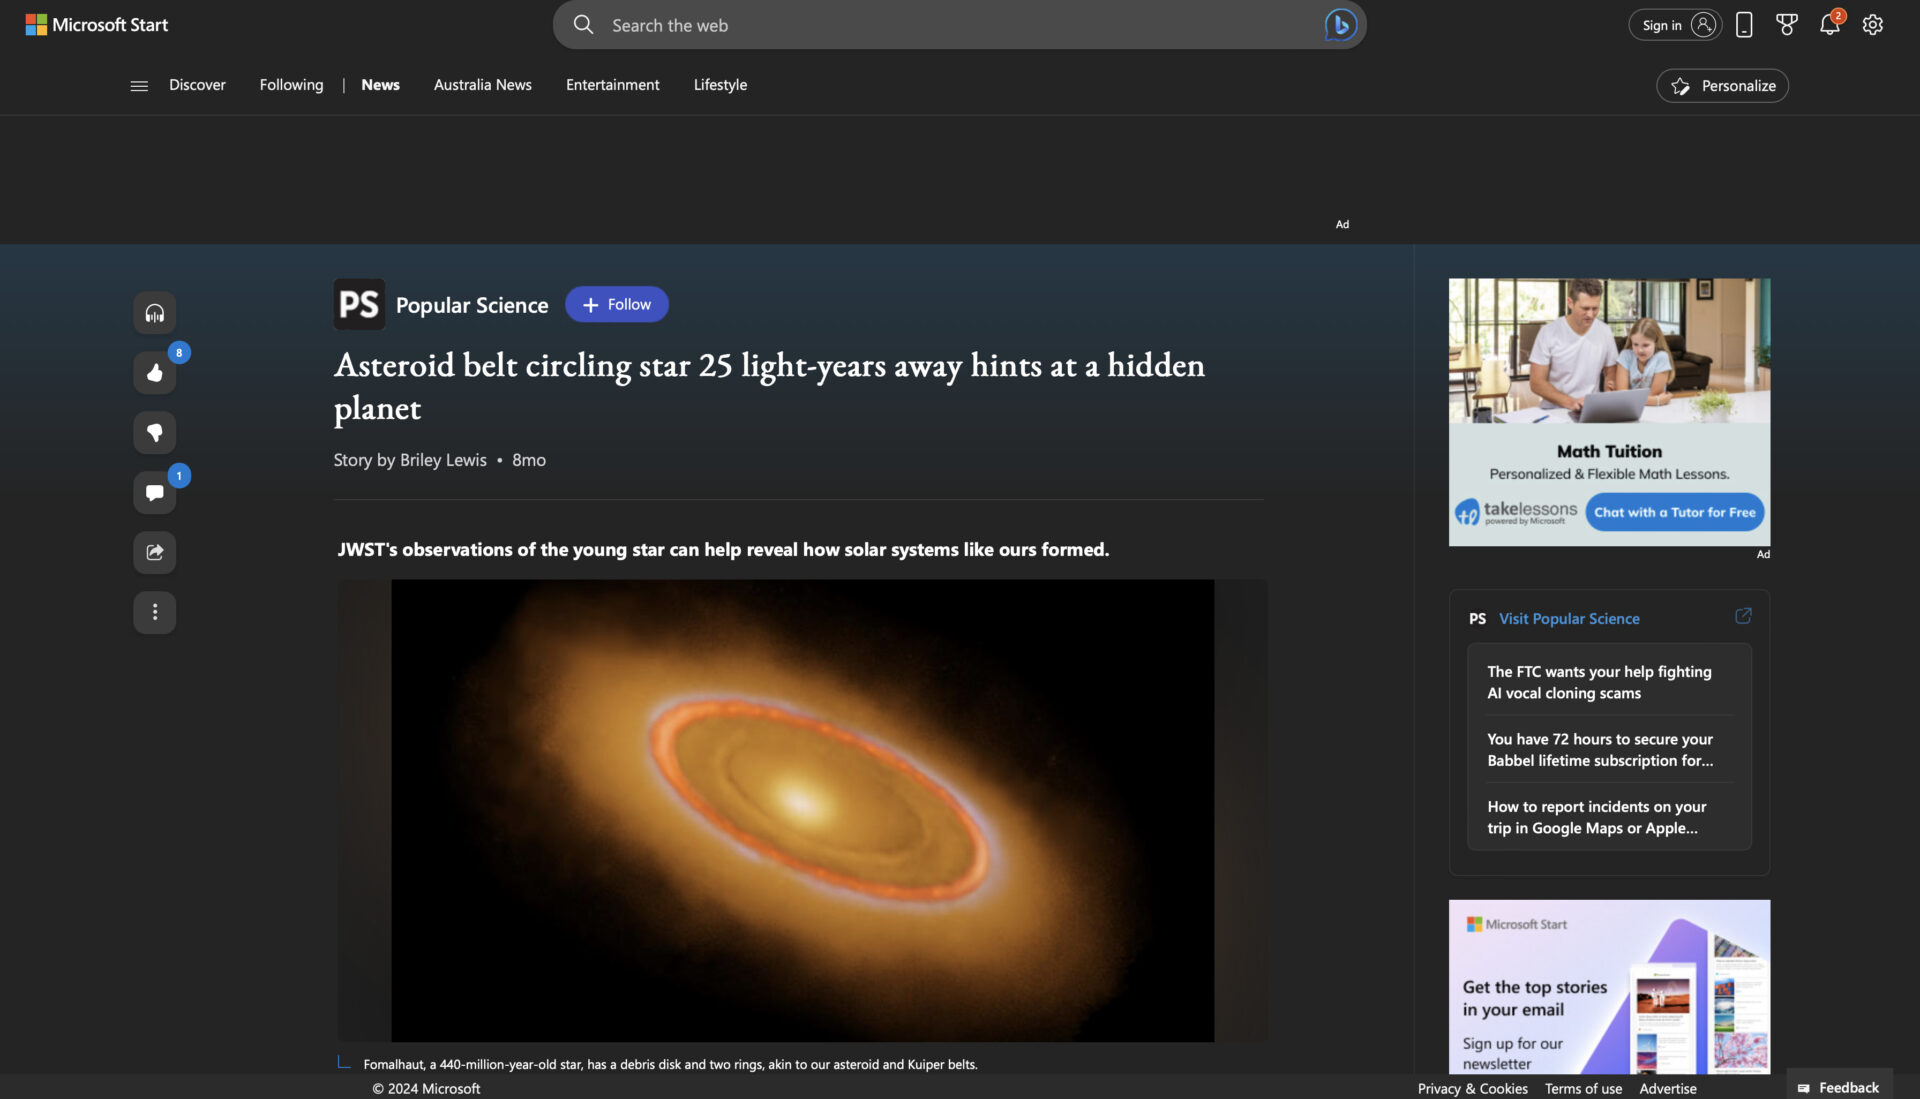1920x1099 pixels.
Task: Click the '© 2024 Microsoft' footer text
Action: tap(426, 1088)
